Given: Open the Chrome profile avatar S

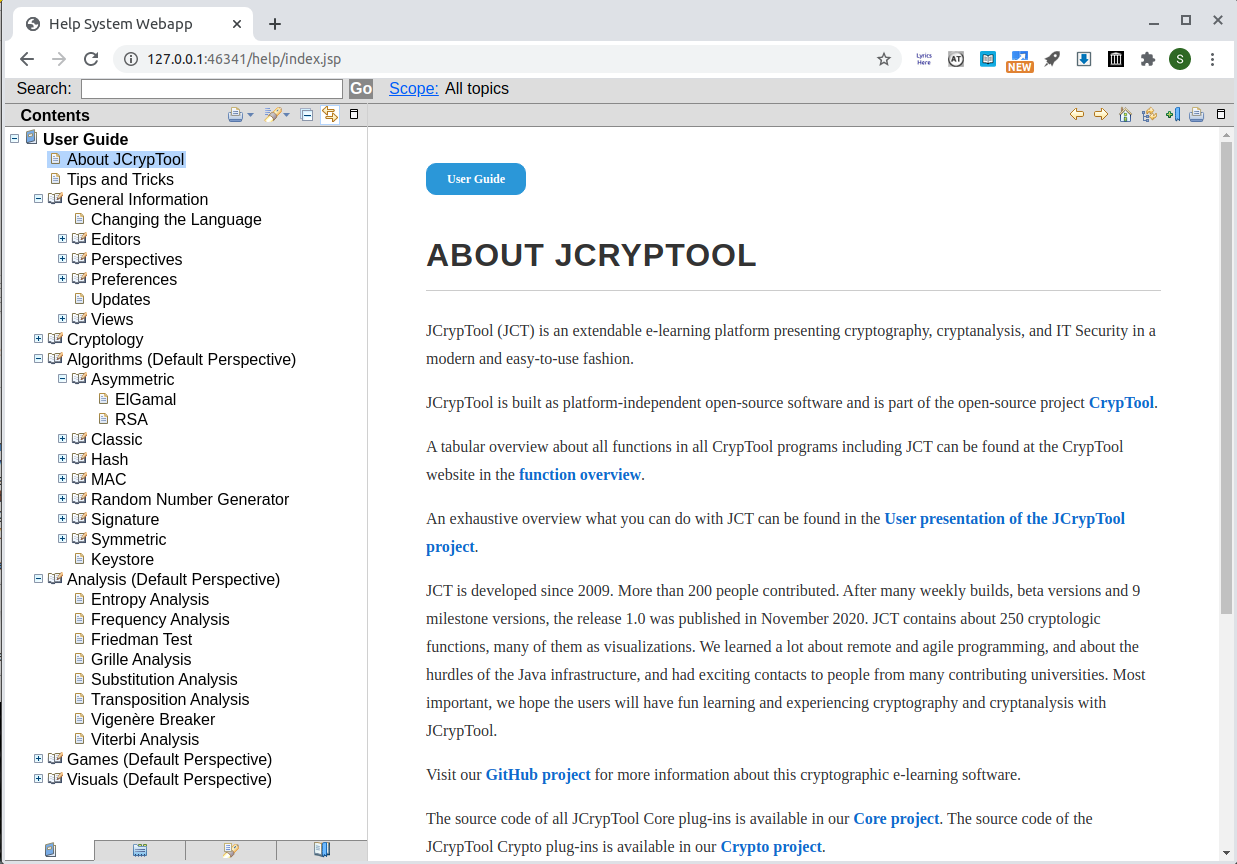Looking at the screenshot, I should click(x=1180, y=59).
